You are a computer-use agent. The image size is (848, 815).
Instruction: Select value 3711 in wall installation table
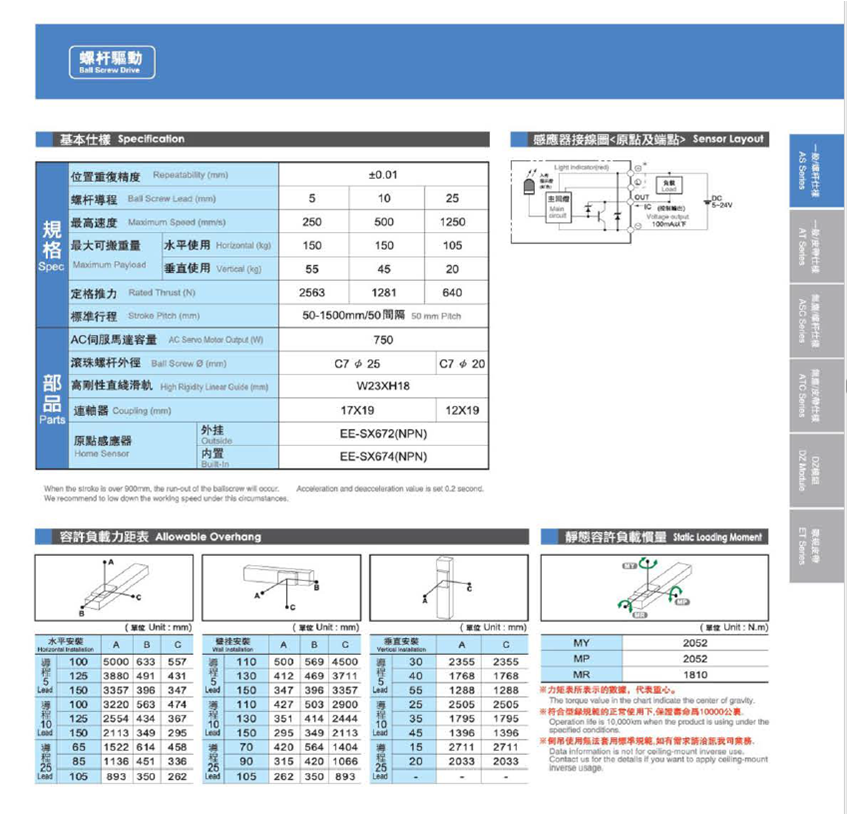click(x=345, y=675)
